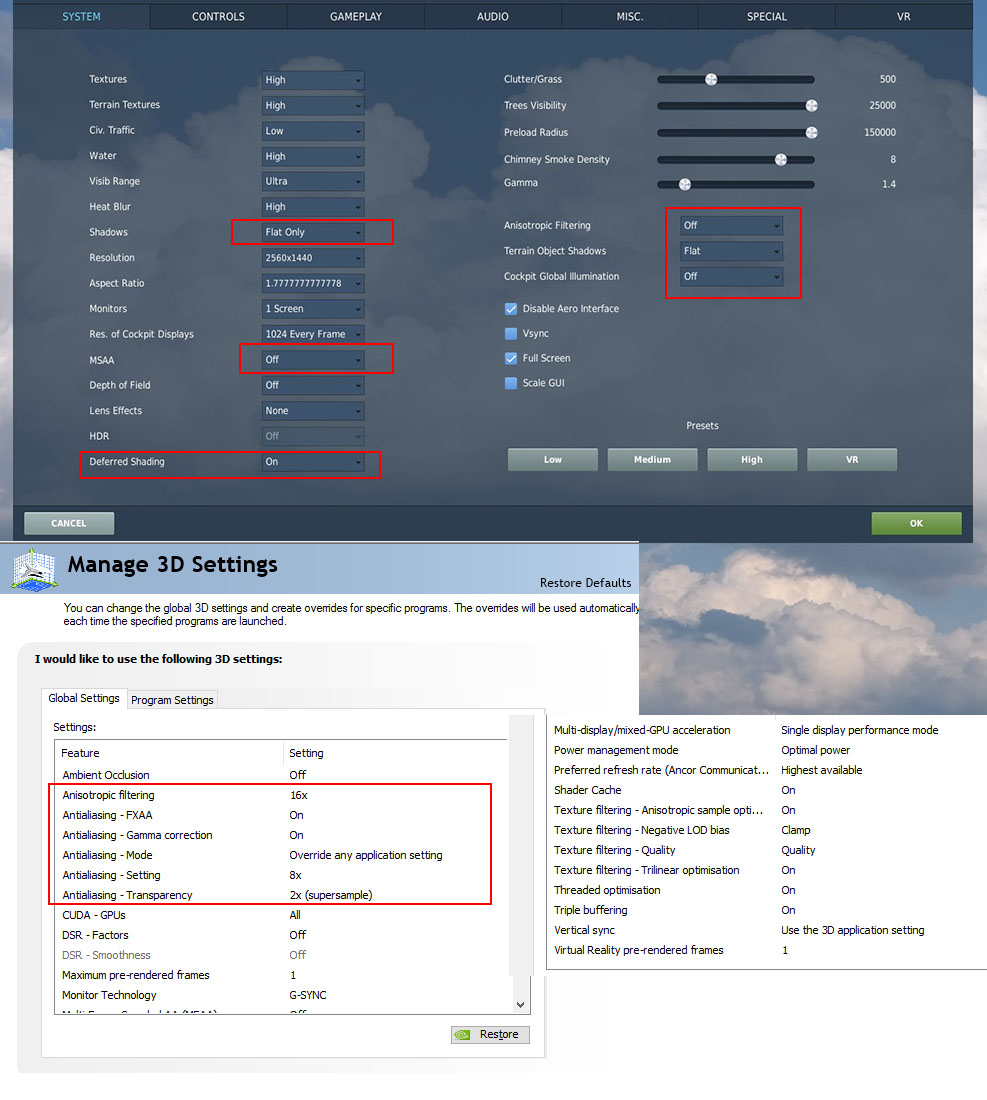The width and height of the screenshot is (987, 1100).
Task: Select the Vertical sync row
Action: pyautogui.click(x=767, y=930)
